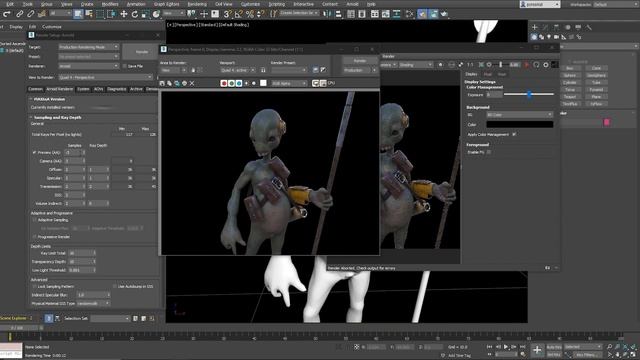The width and height of the screenshot is (640, 360).
Task: Click the Box primitive button
Action: pyautogui.click(x=570, y=68)
